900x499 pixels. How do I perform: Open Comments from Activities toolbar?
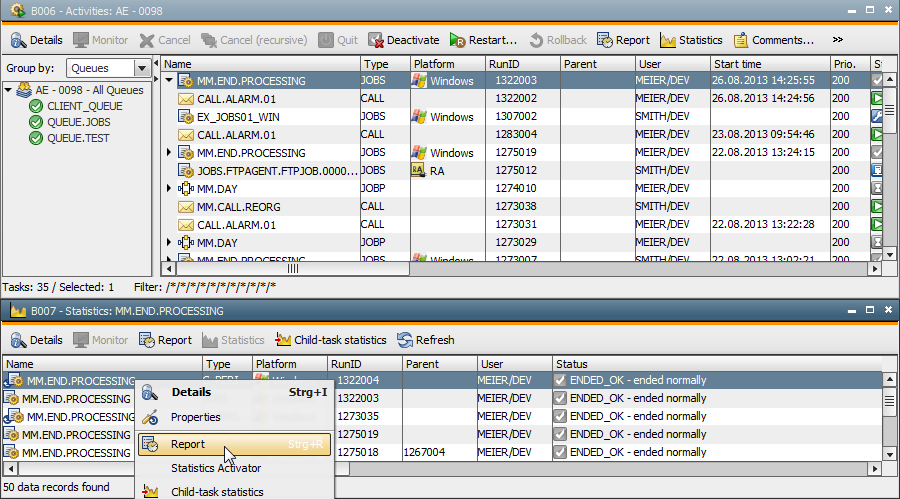pos(774,40)
